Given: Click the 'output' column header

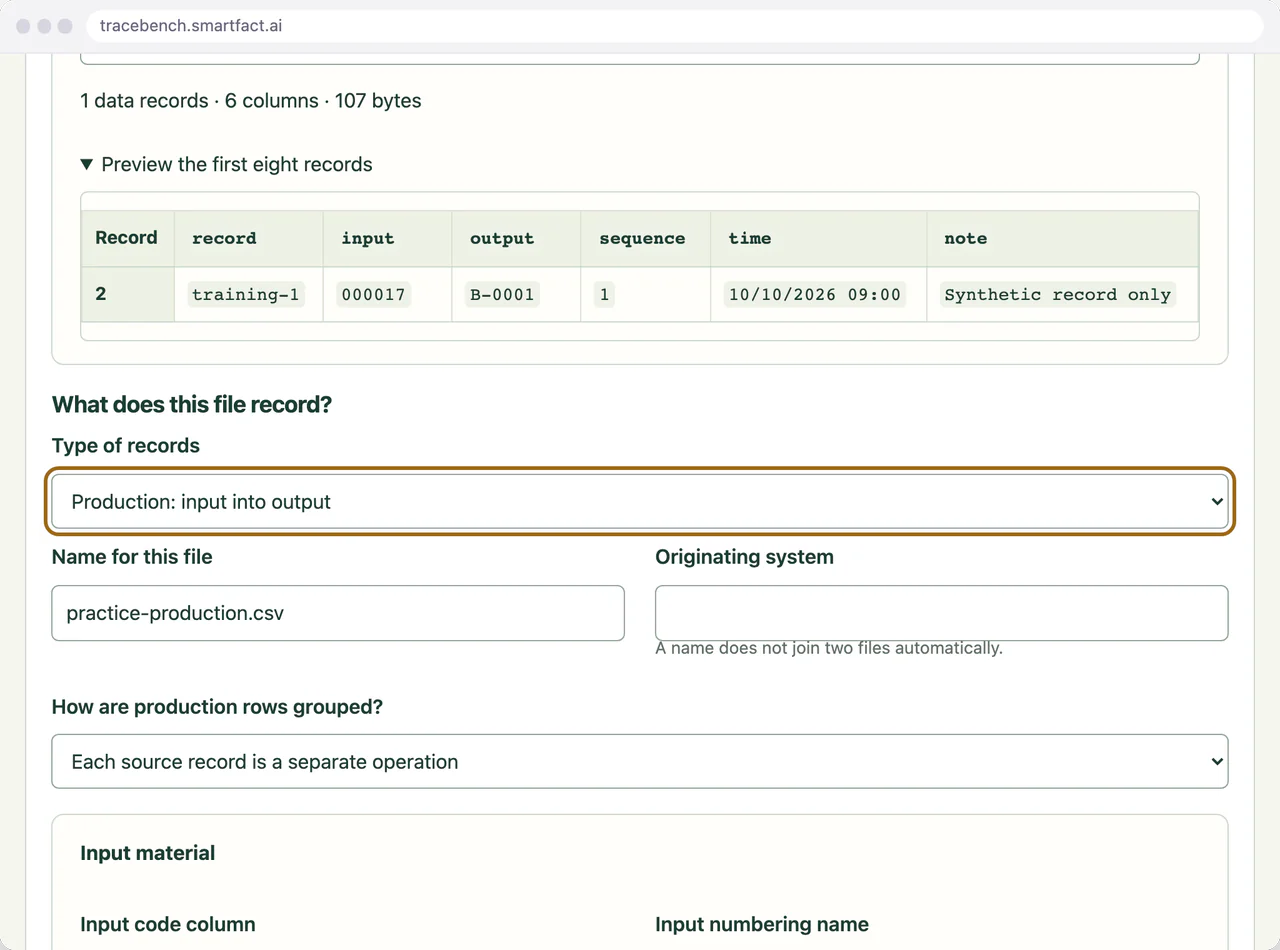Looking at the screenshot, I should point(502,238).
